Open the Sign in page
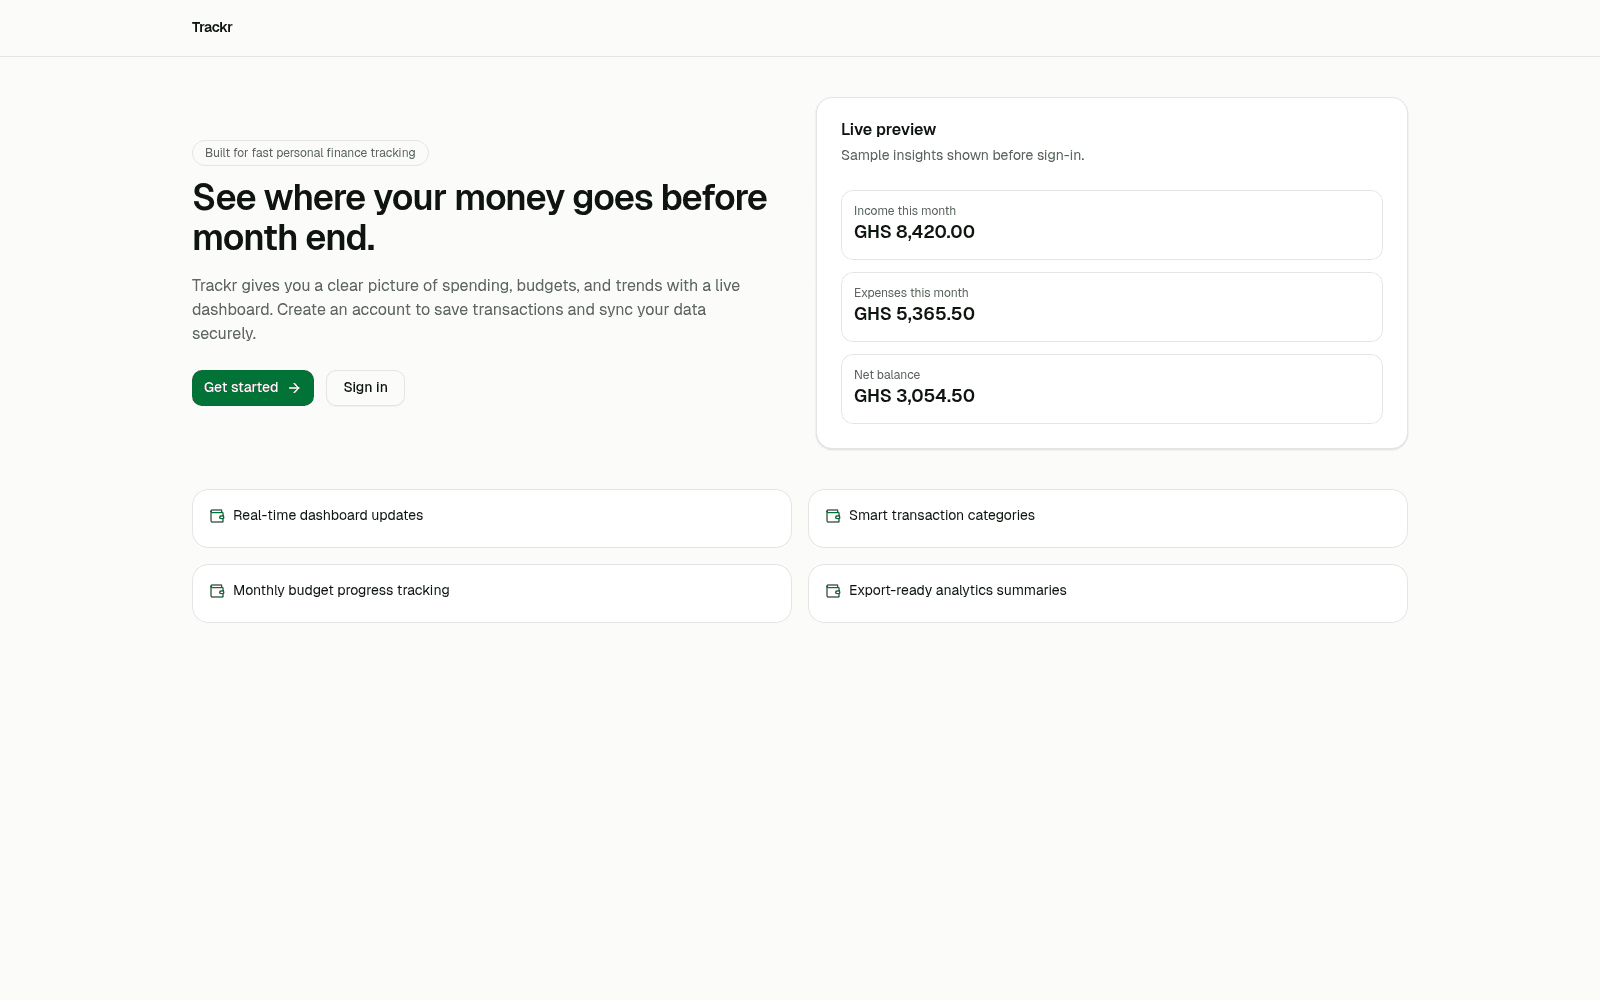The width and height of the screenshot is (1600, 1000). (365, 388)
